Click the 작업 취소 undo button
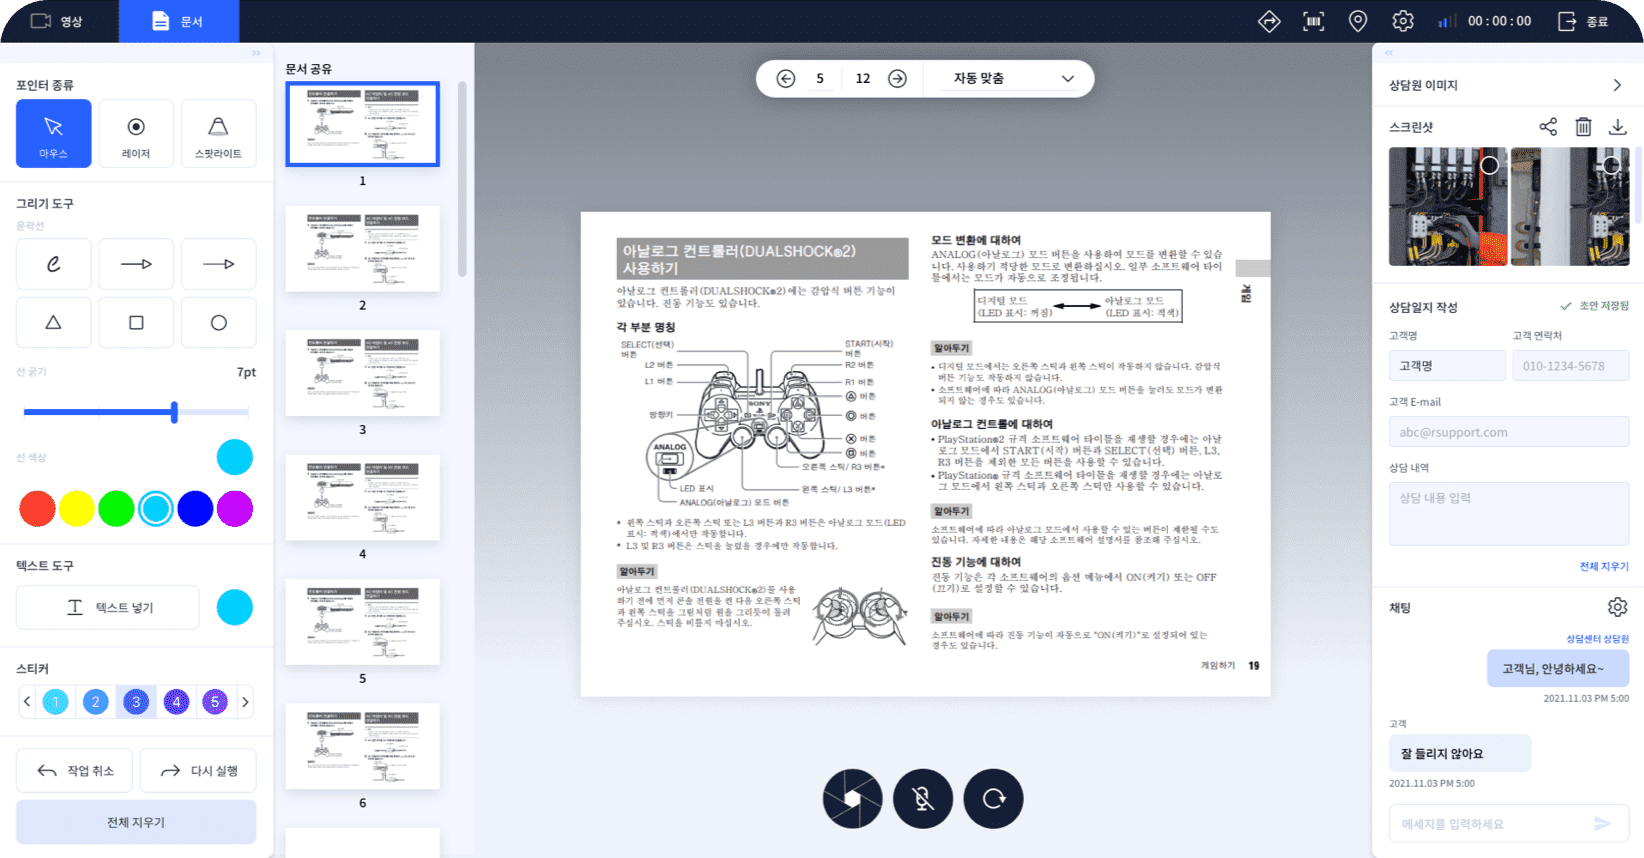1644x858 pixels. pyautogui.click(x=74, y=770)
